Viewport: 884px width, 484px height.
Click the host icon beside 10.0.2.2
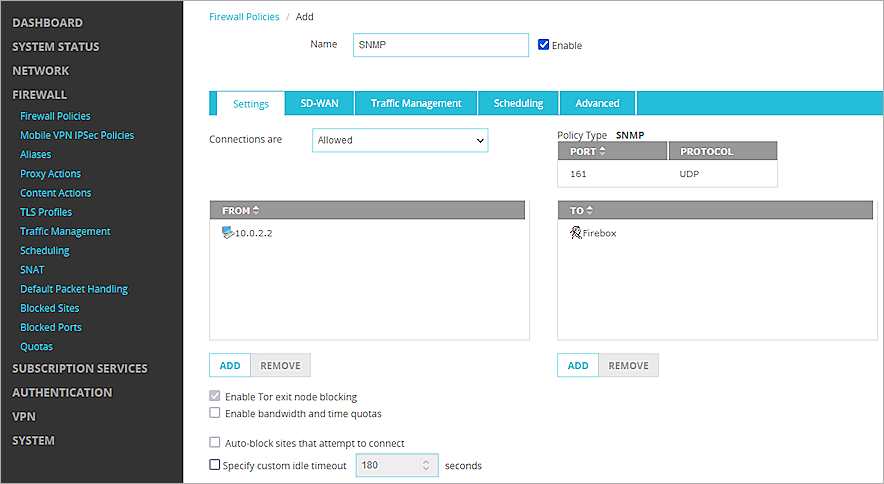[x=228, y=232]
